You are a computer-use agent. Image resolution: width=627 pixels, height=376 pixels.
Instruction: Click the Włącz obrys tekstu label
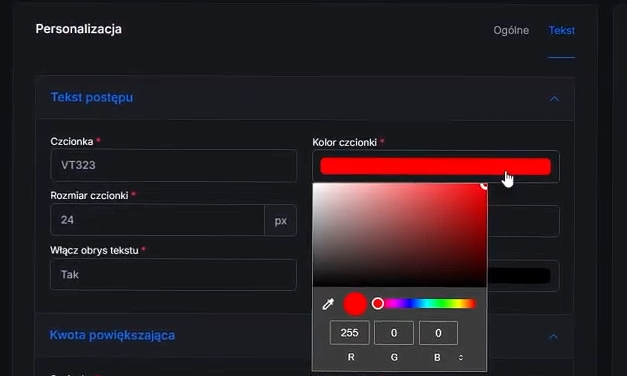click(x=94, y=250)
